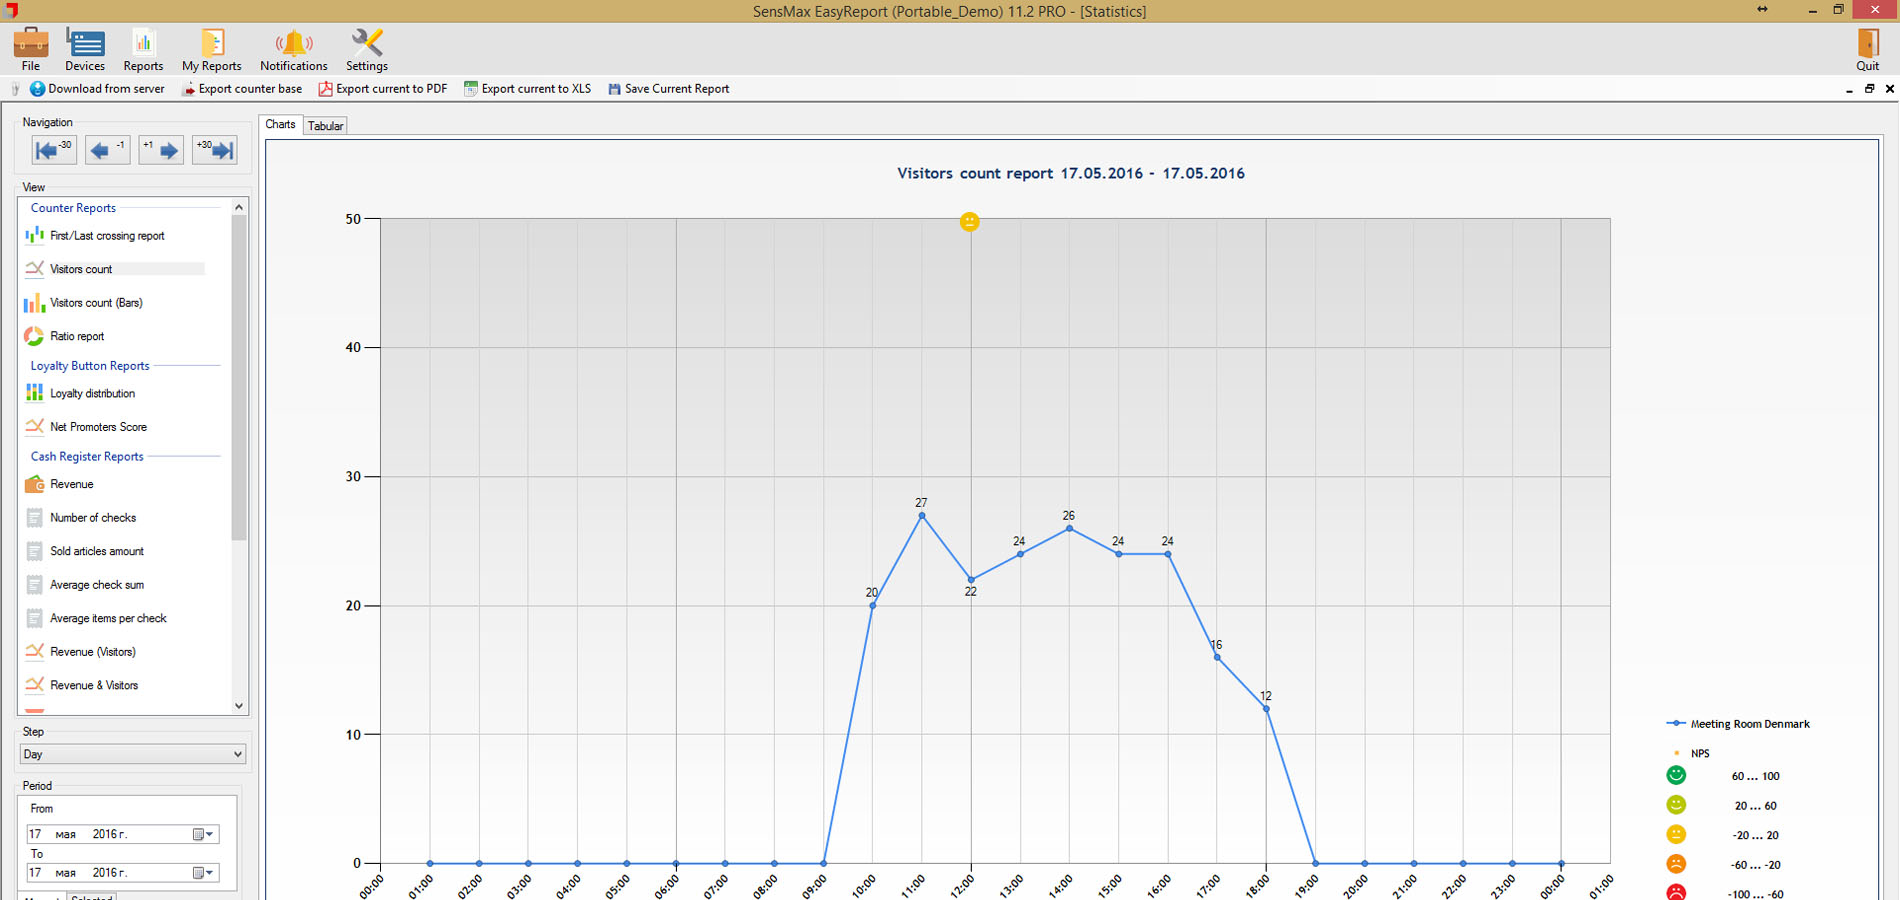Switch to the Tabular tab
Screen dimensions: 1900x900
point(326,126)
